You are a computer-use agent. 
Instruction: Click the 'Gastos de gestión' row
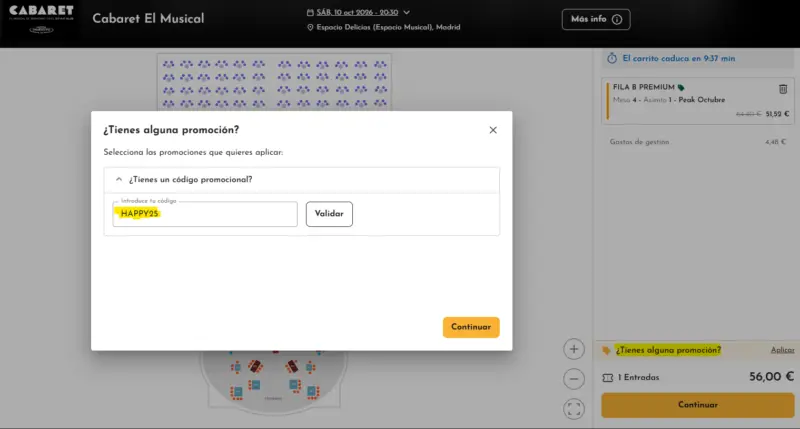[x=697, y=142]
